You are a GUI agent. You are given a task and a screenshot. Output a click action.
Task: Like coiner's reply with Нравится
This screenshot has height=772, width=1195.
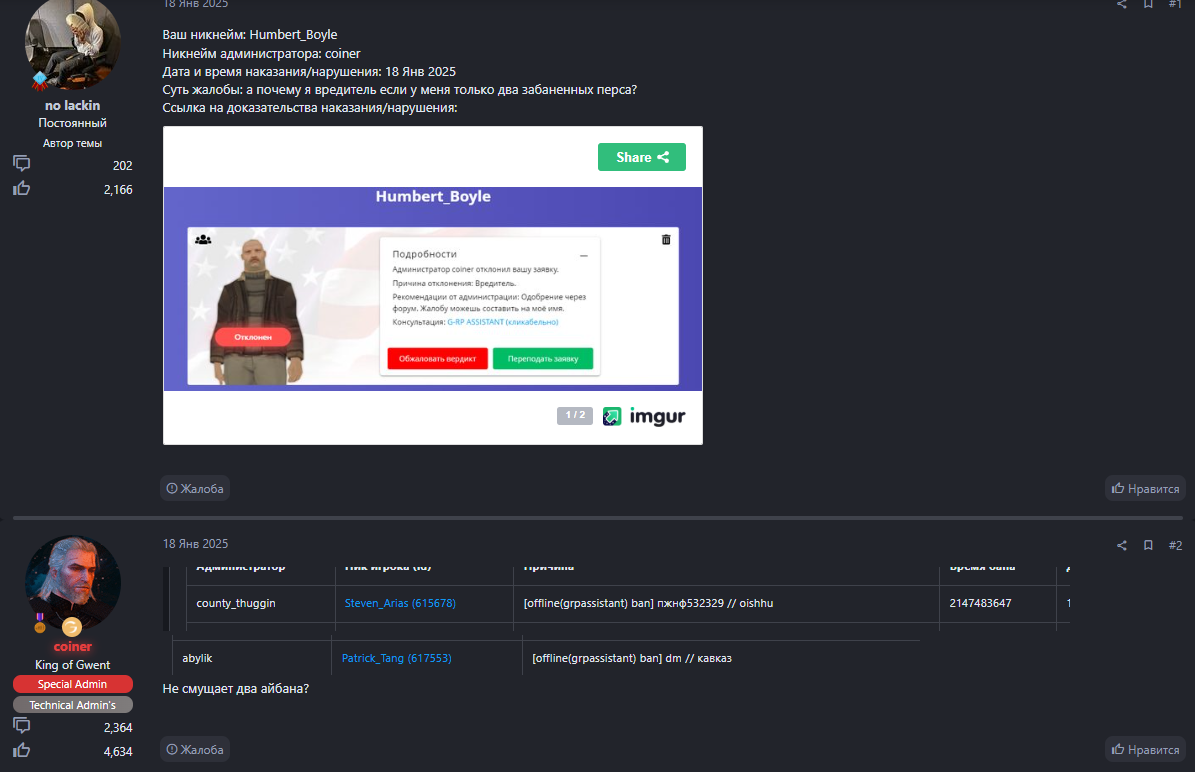point(1145,749)
